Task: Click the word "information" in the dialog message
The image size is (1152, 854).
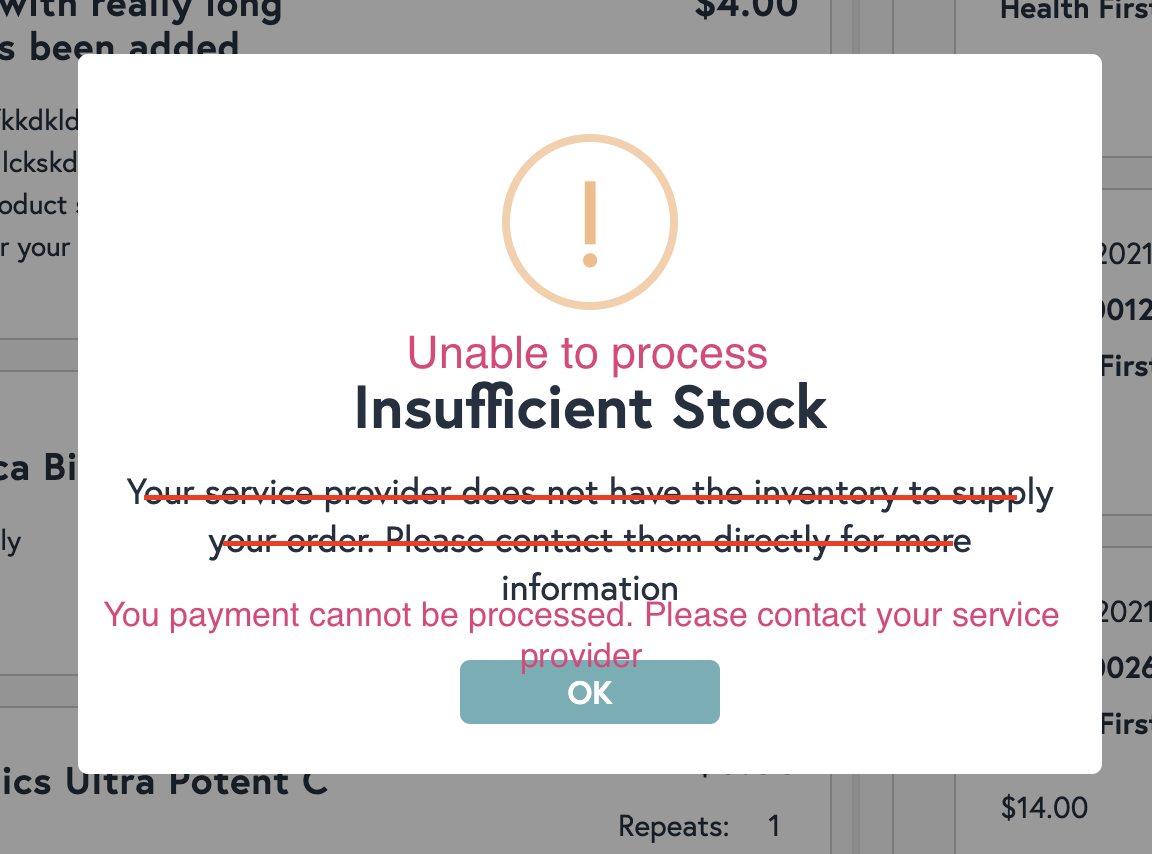Action: (590, 587)
